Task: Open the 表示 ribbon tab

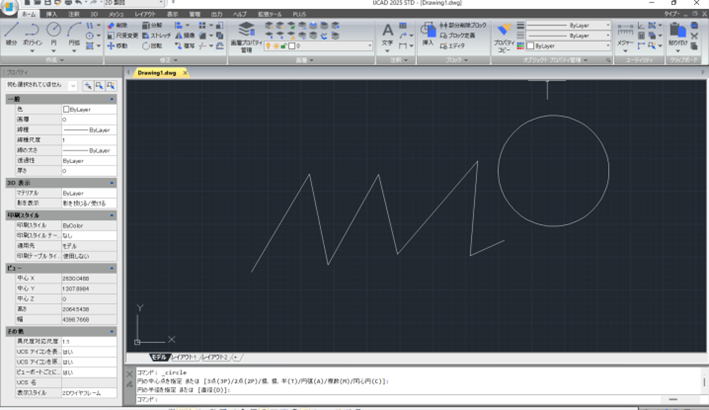Action: pyautogui.click(x=172, y=14)
